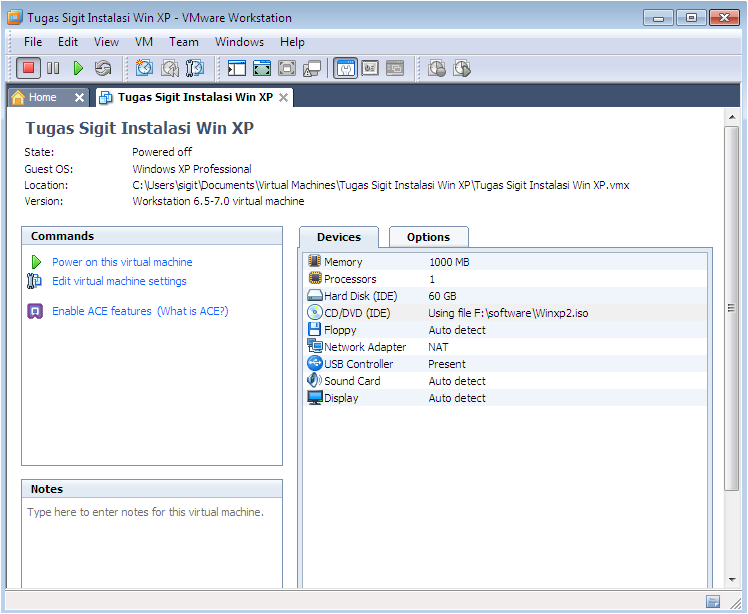The width and height of the screenshot is (748, 614).
Task: Open the View menu
Action: (106, 42)
